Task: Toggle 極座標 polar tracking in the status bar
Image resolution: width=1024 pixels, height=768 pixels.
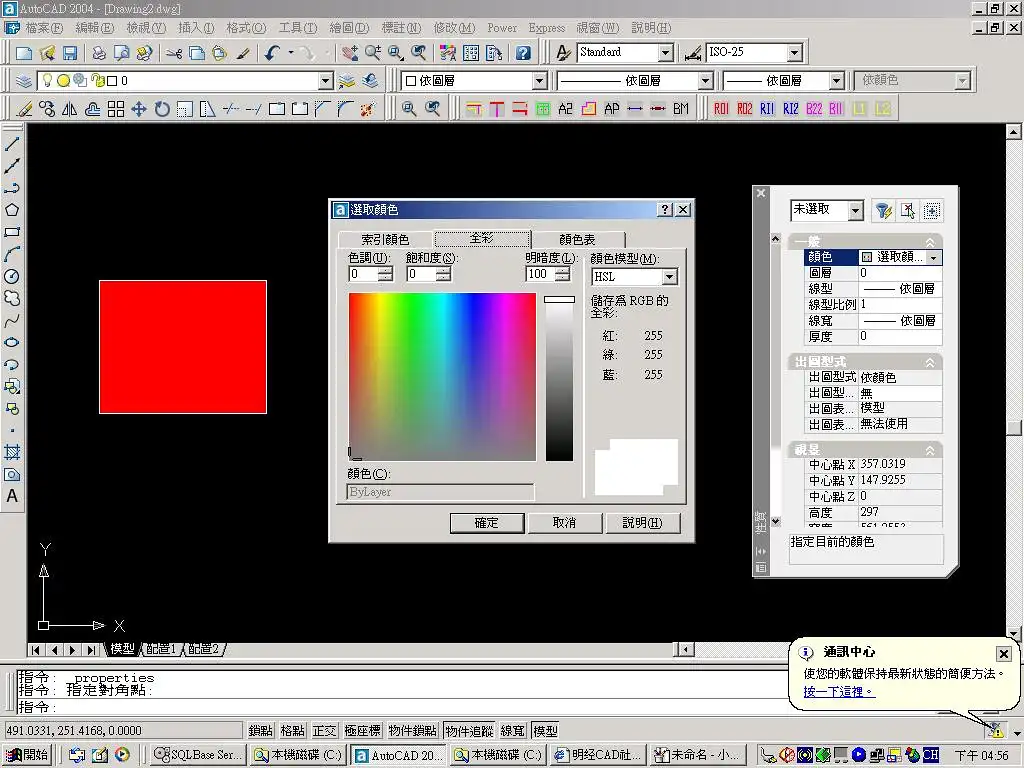Action: point(362,731)
